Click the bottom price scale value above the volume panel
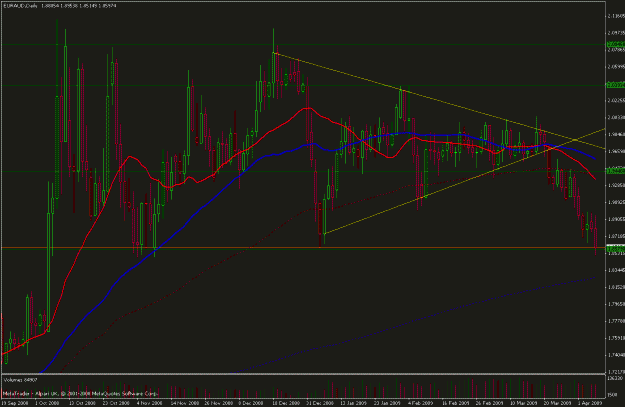Image resolution: width=625 pixels, height=407 pixels. pos(616,372)
